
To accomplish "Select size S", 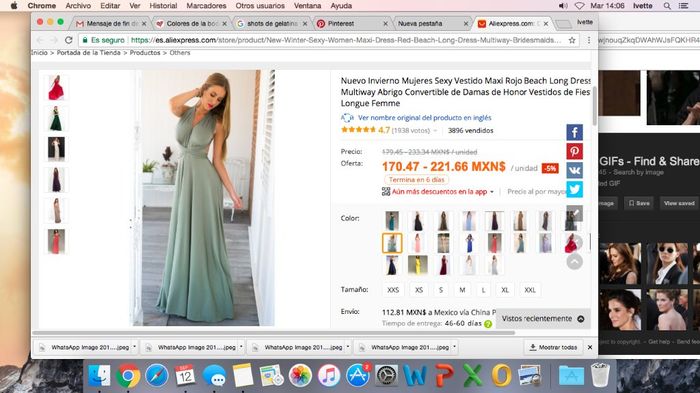I will [441, 290].
